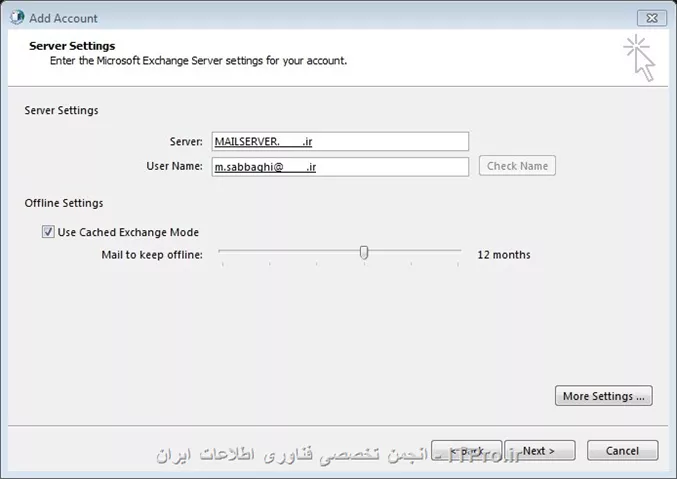Click the 'Server:' label
This screenshot has height=479, width=677.
(x=186, y=142)
